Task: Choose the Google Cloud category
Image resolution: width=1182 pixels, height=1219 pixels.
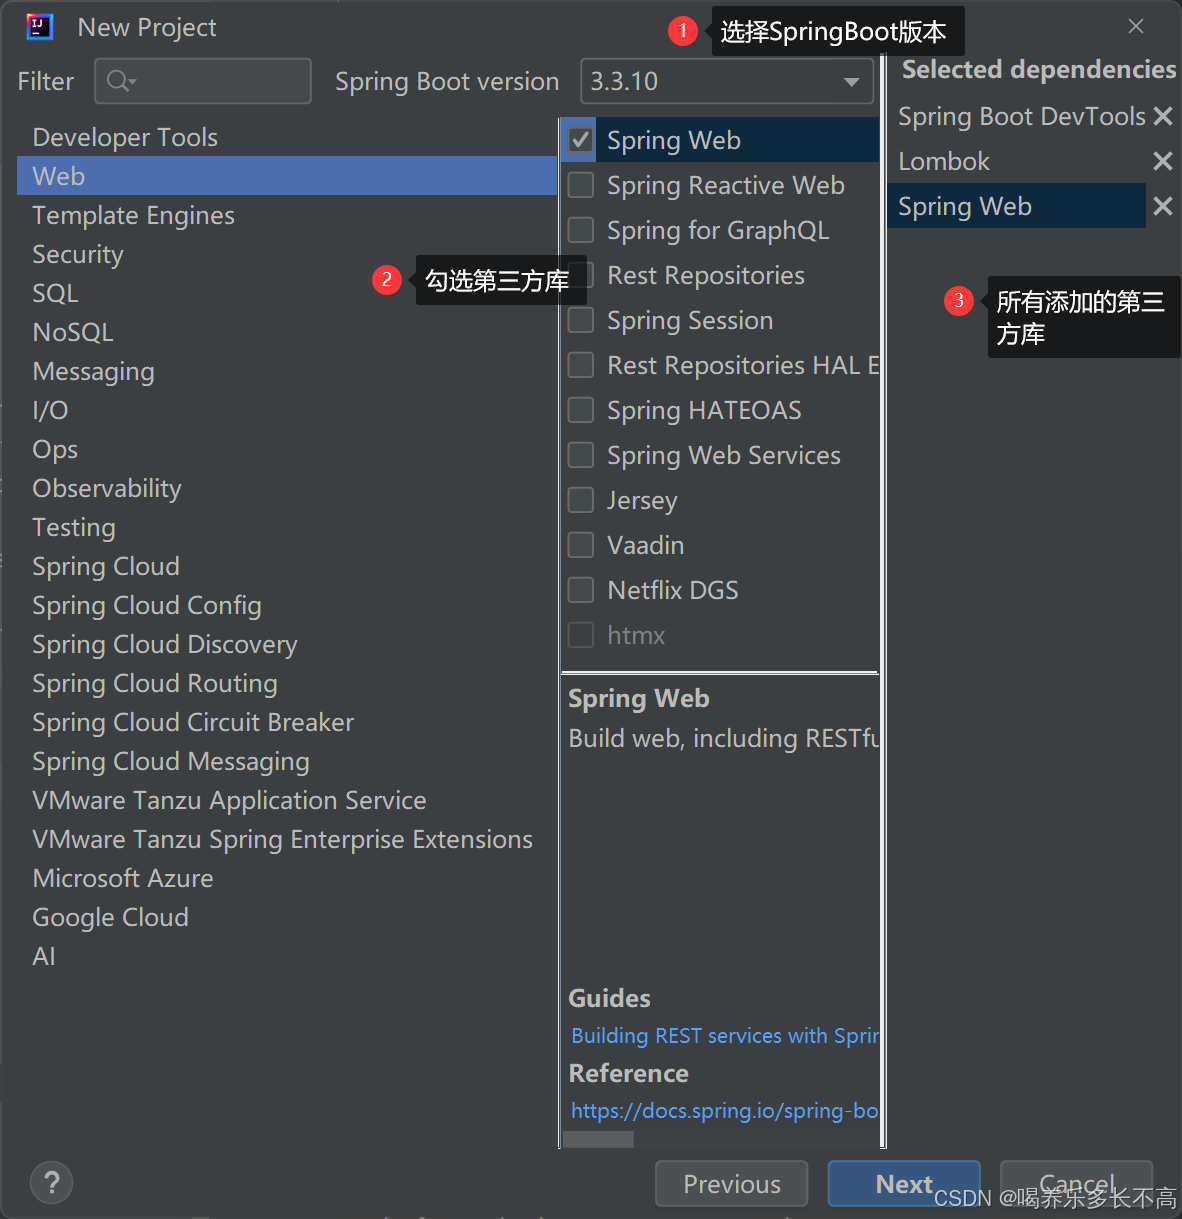Action: (x=287, y=917)
